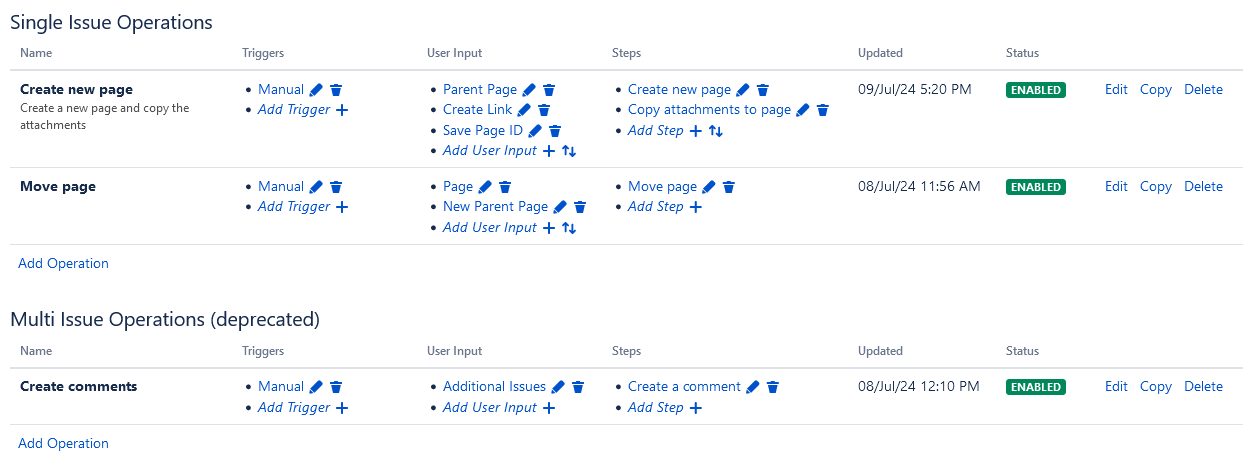Edit Manual trigger pencil in Create new page row
The image size is (1257, 468).
[316, 90]
